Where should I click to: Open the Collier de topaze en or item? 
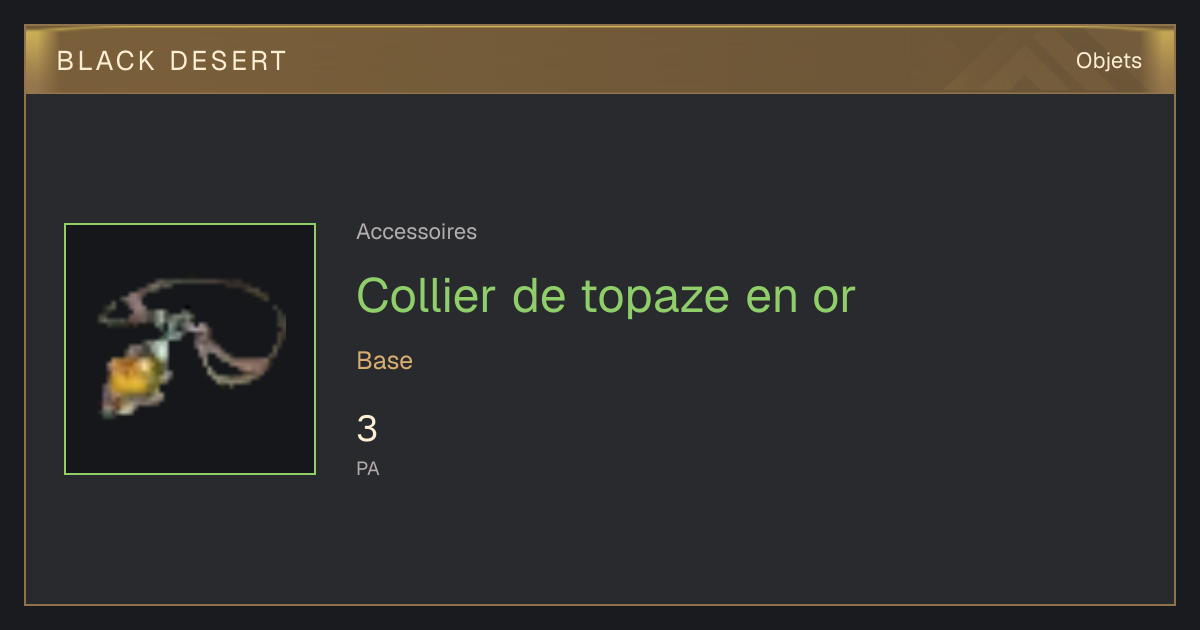(x=606, y=295)
